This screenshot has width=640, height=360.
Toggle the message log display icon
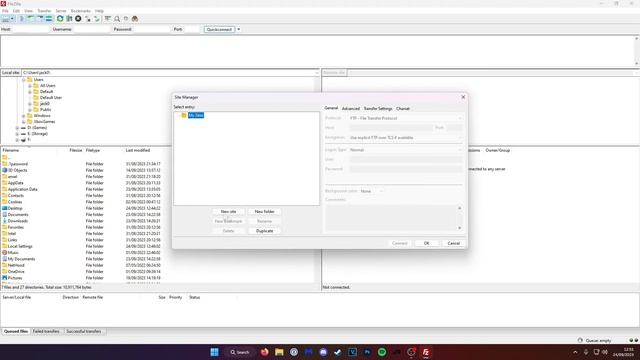(x=22, y=19)
